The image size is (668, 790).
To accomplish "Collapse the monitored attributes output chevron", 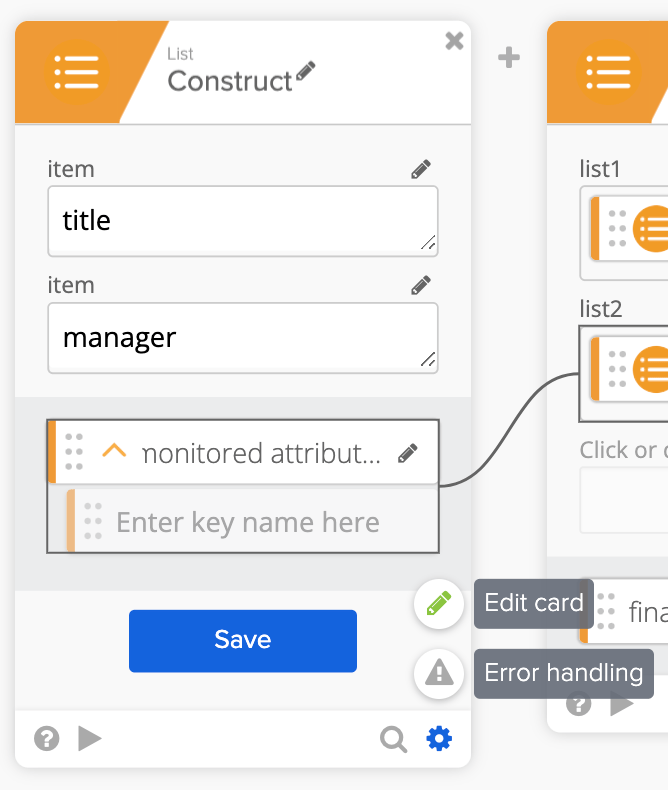I will [115, 452].
